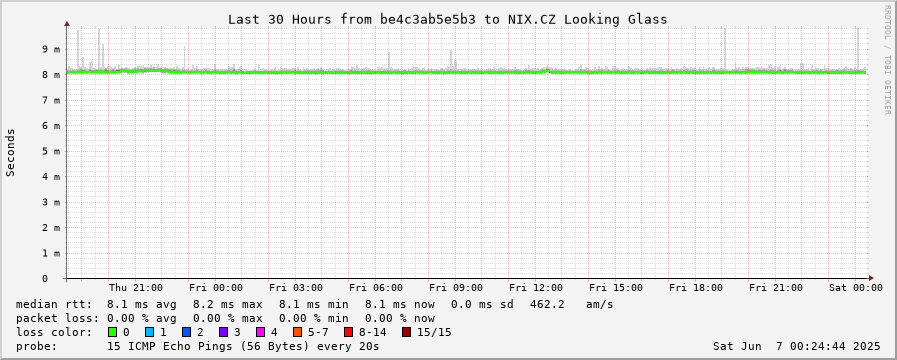Screen dimensions: 897x360
Task: Click the Sat 00:00 time axis label
Action: click(856, 288)
